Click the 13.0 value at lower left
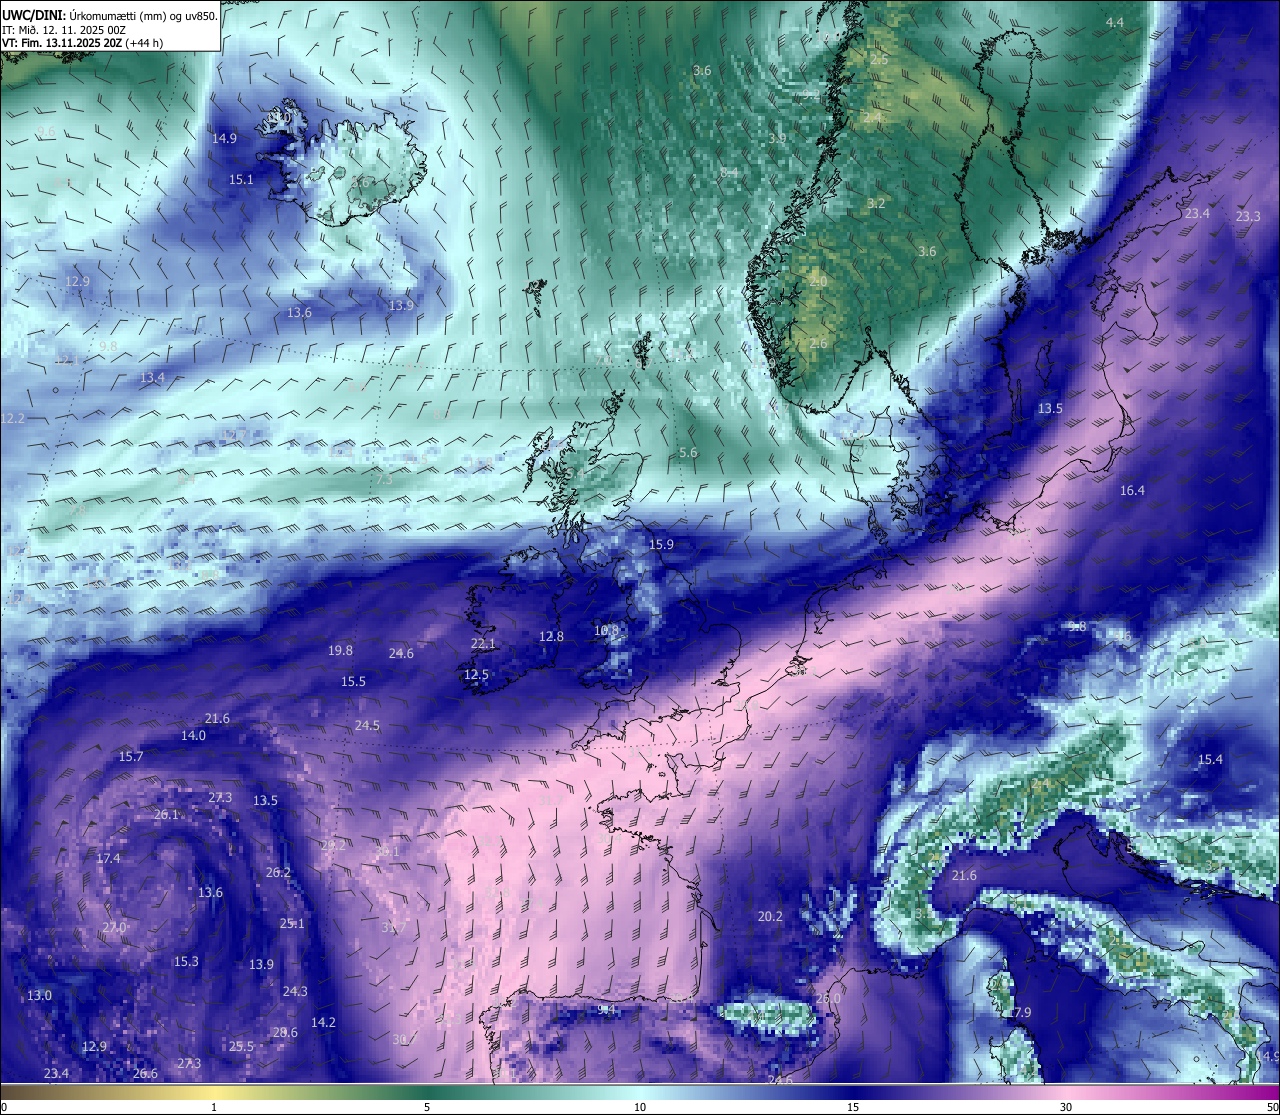Screen dimensions: 1280x1115 tap(39, 996)
